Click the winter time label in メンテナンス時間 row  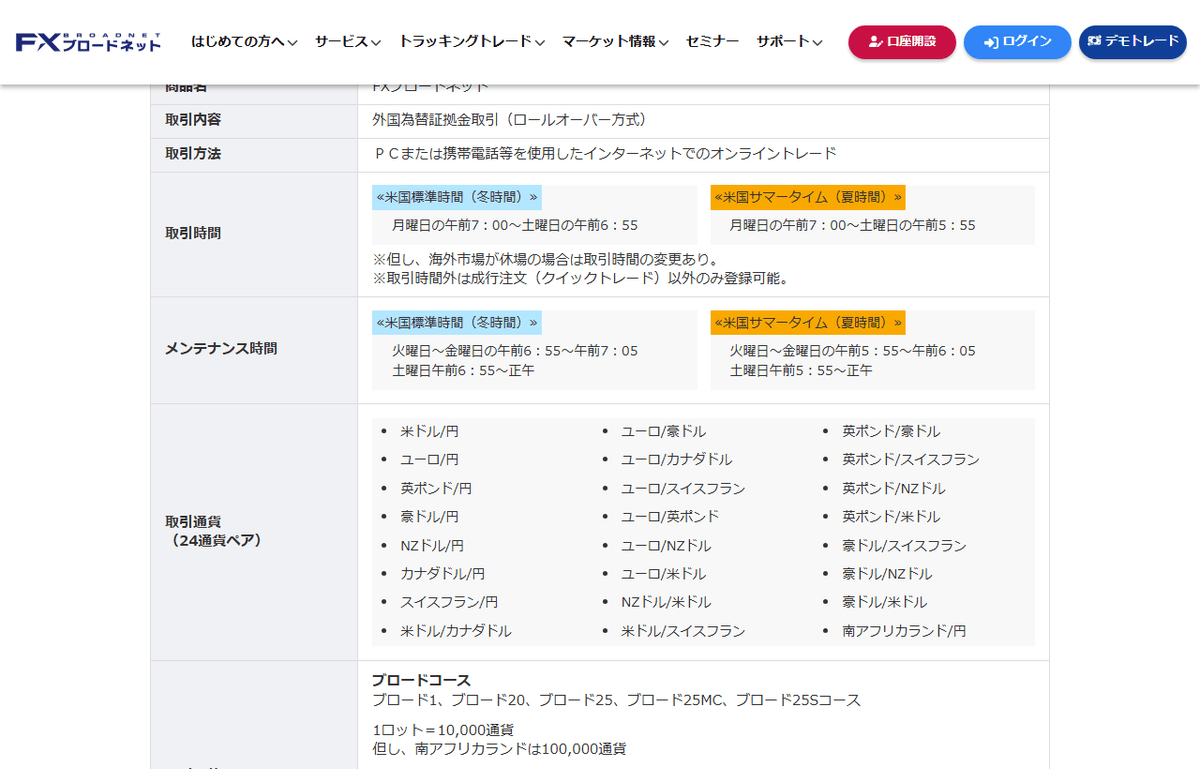pyautogui.click(x=456, y=322)
